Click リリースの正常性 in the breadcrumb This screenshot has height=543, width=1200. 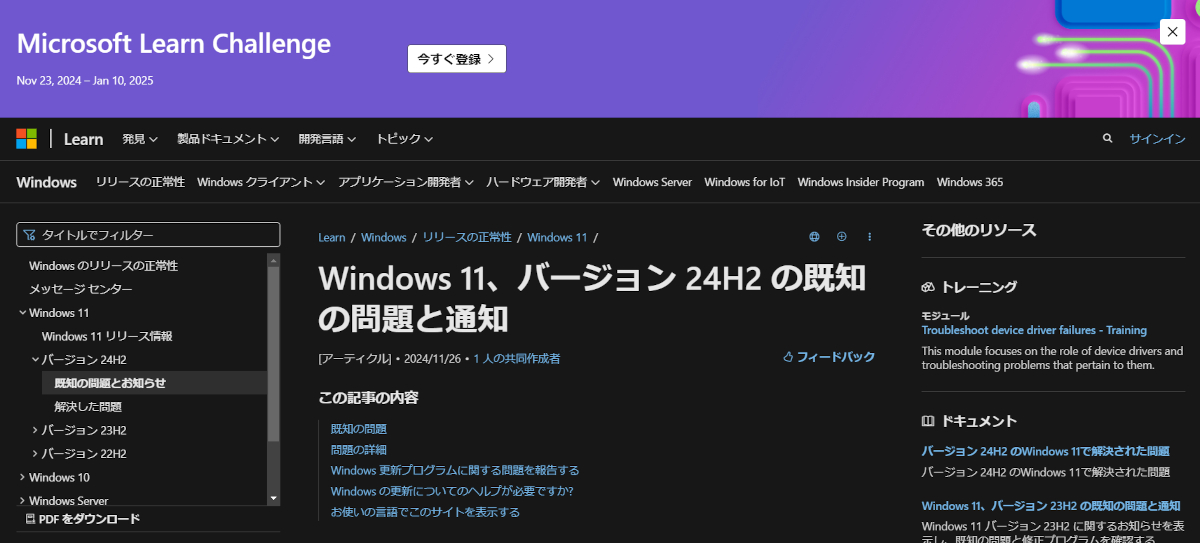coord(467,237)
